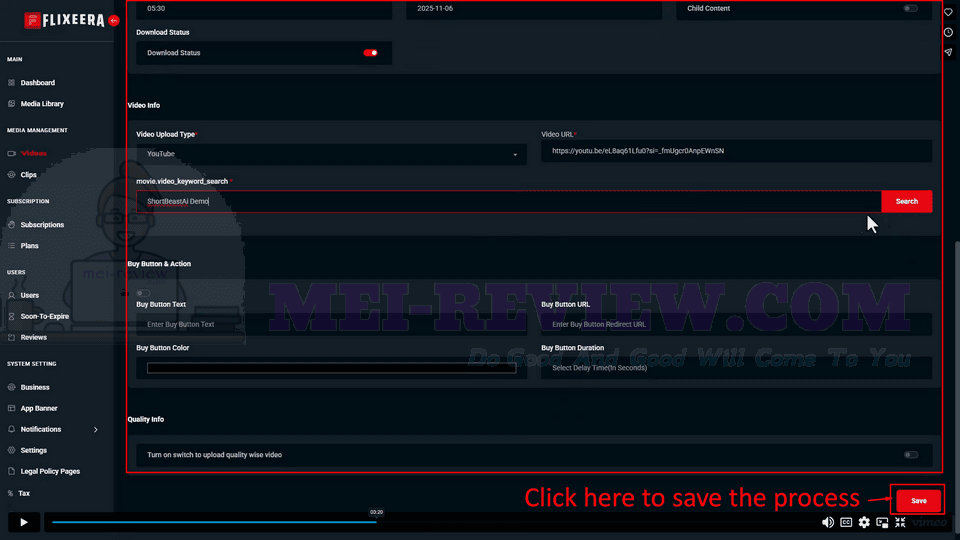The height and width of the screenshot is (540, 960).
Task: Click the Dashboard sidebar icon
Action: 11,83
